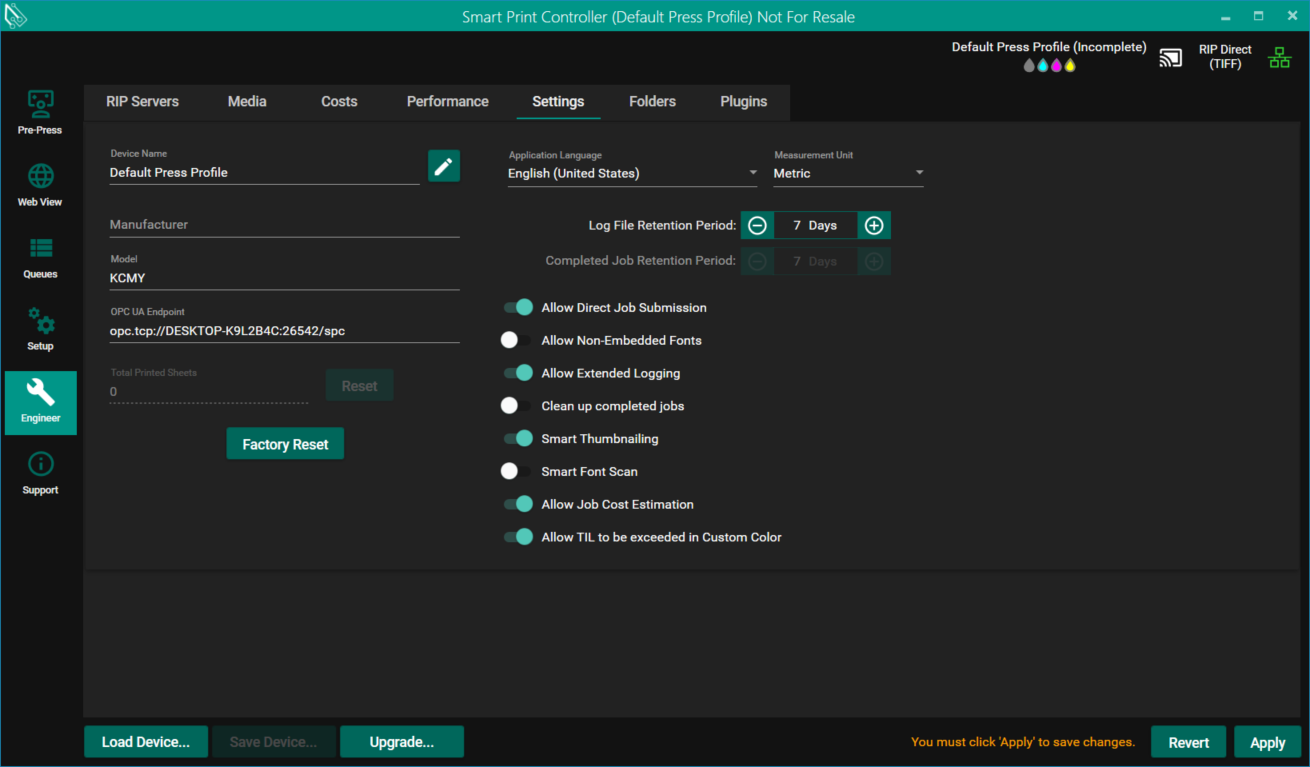Viewport: 1310px width, 767px height.
Task: Turn on Smart Font Scan
Action: coord(516,472)
